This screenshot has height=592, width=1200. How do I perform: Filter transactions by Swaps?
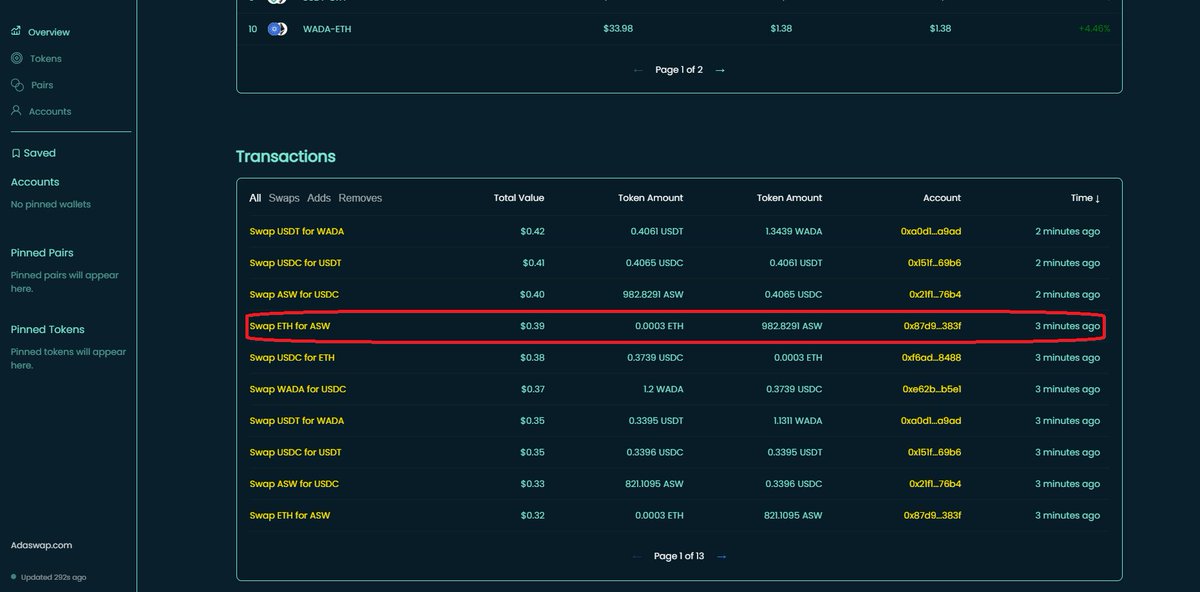[284, 198]
